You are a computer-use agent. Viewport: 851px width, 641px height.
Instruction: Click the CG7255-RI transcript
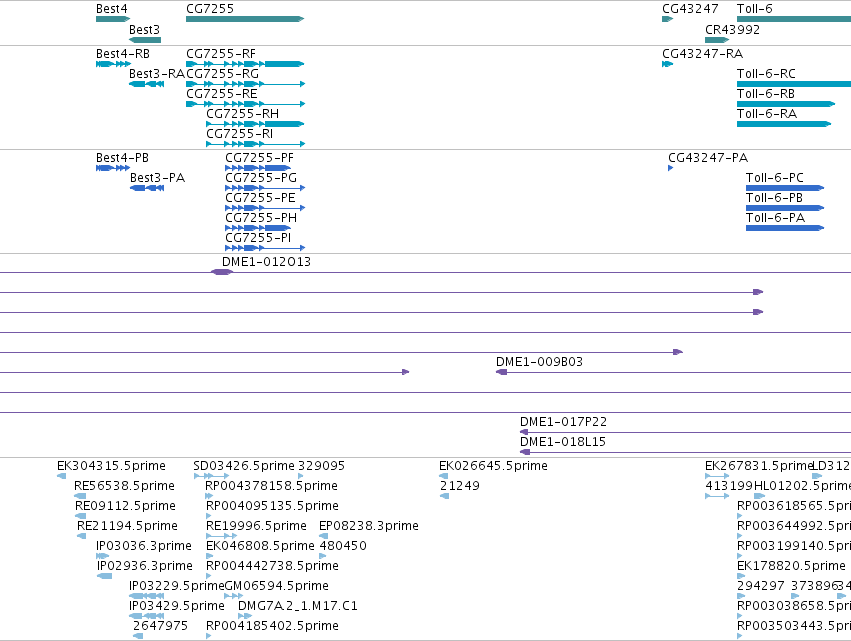click(256, 144)
